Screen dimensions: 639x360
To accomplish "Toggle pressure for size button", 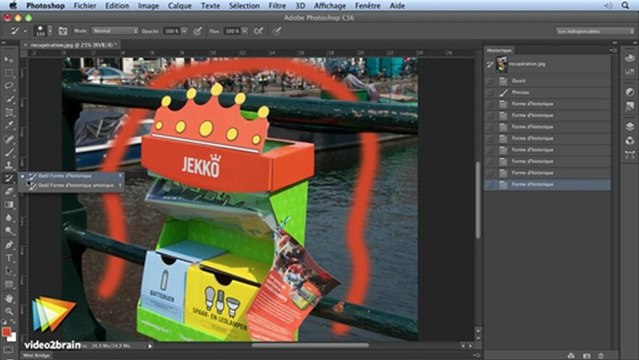I will tap(277, 31).
